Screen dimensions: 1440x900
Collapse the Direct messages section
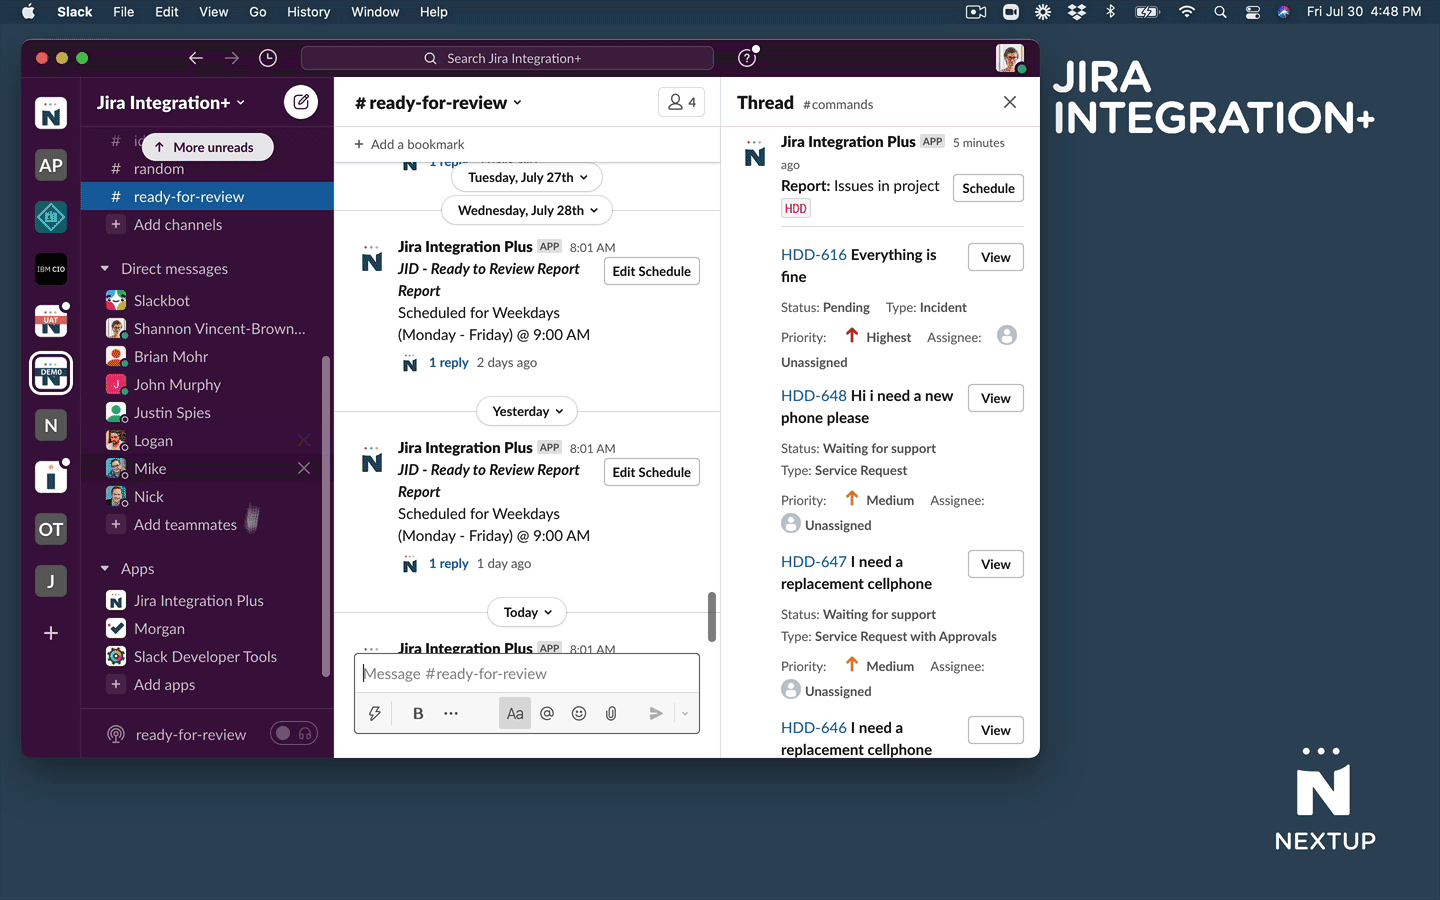pyautogui.click(x=105, y=268)
